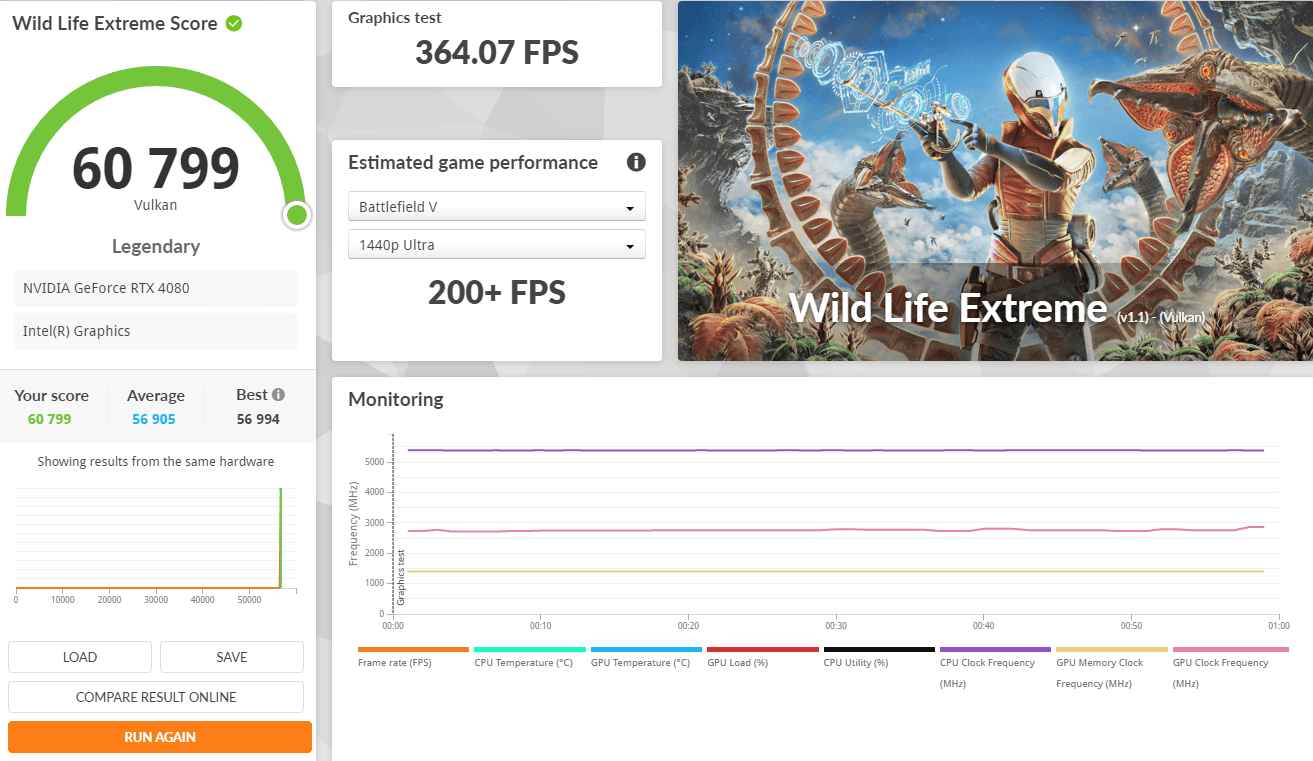This screenshot has height=761, width=1313.
Task: Click the Monitoring heading
Action: (395, 399)
